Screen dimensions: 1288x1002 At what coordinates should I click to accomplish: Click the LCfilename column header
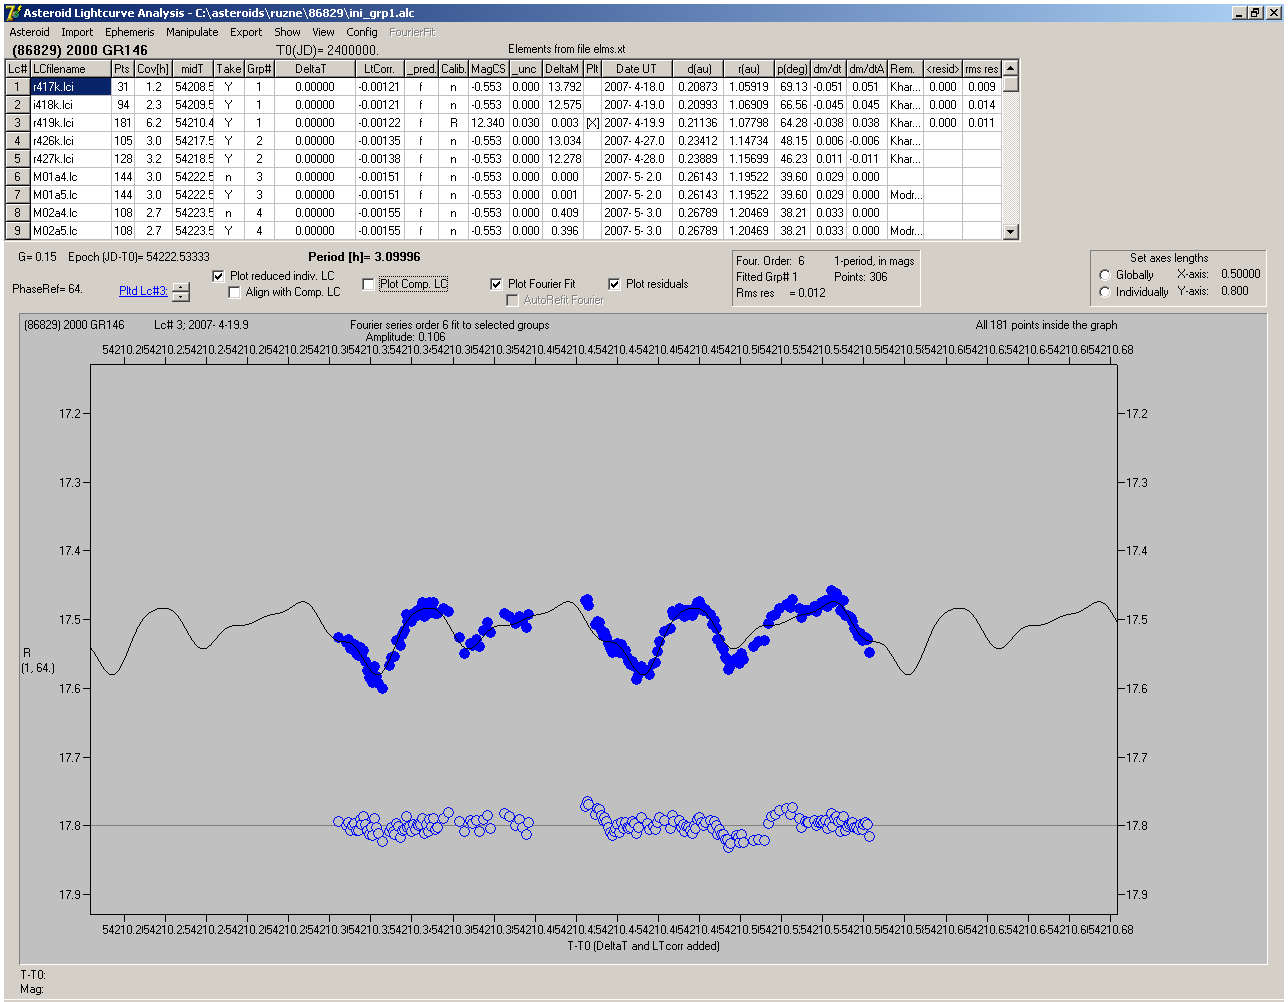coord(70,69)
